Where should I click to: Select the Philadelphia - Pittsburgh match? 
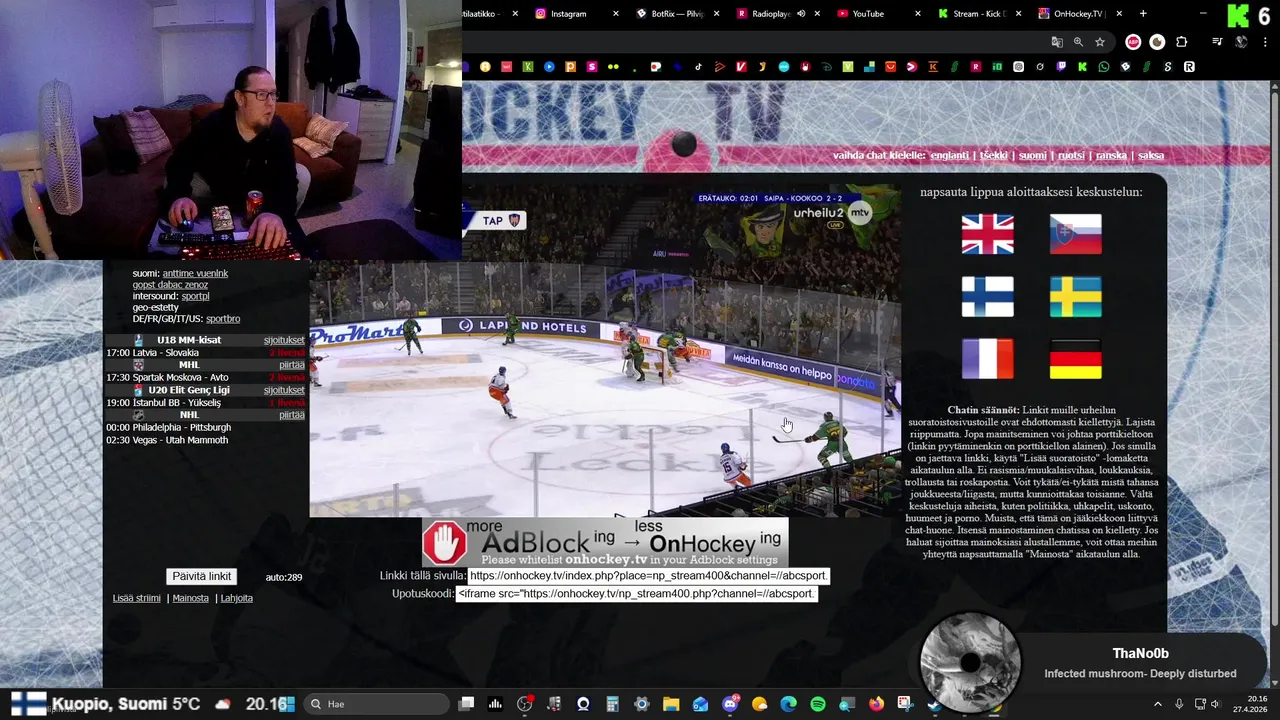tap(182, 428)
